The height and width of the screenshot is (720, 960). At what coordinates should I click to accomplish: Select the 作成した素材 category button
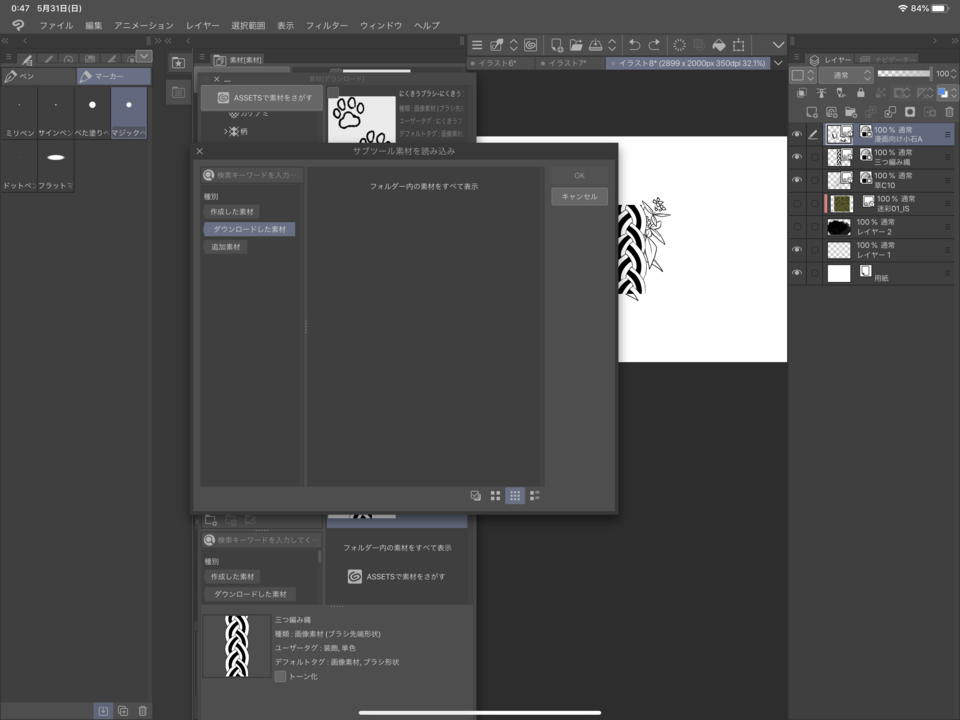(x=231, y=212)
